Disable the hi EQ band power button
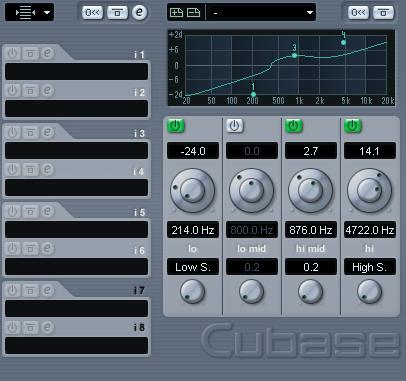 coord(353,126)
